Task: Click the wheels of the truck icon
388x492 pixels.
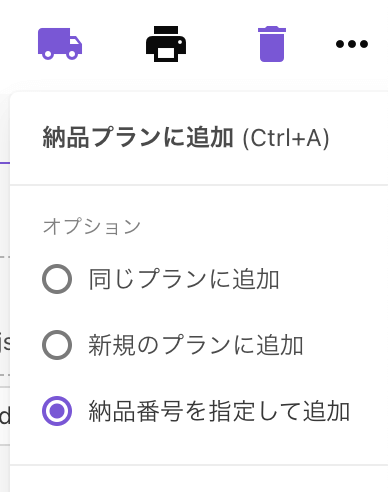Action: point(60,54)
